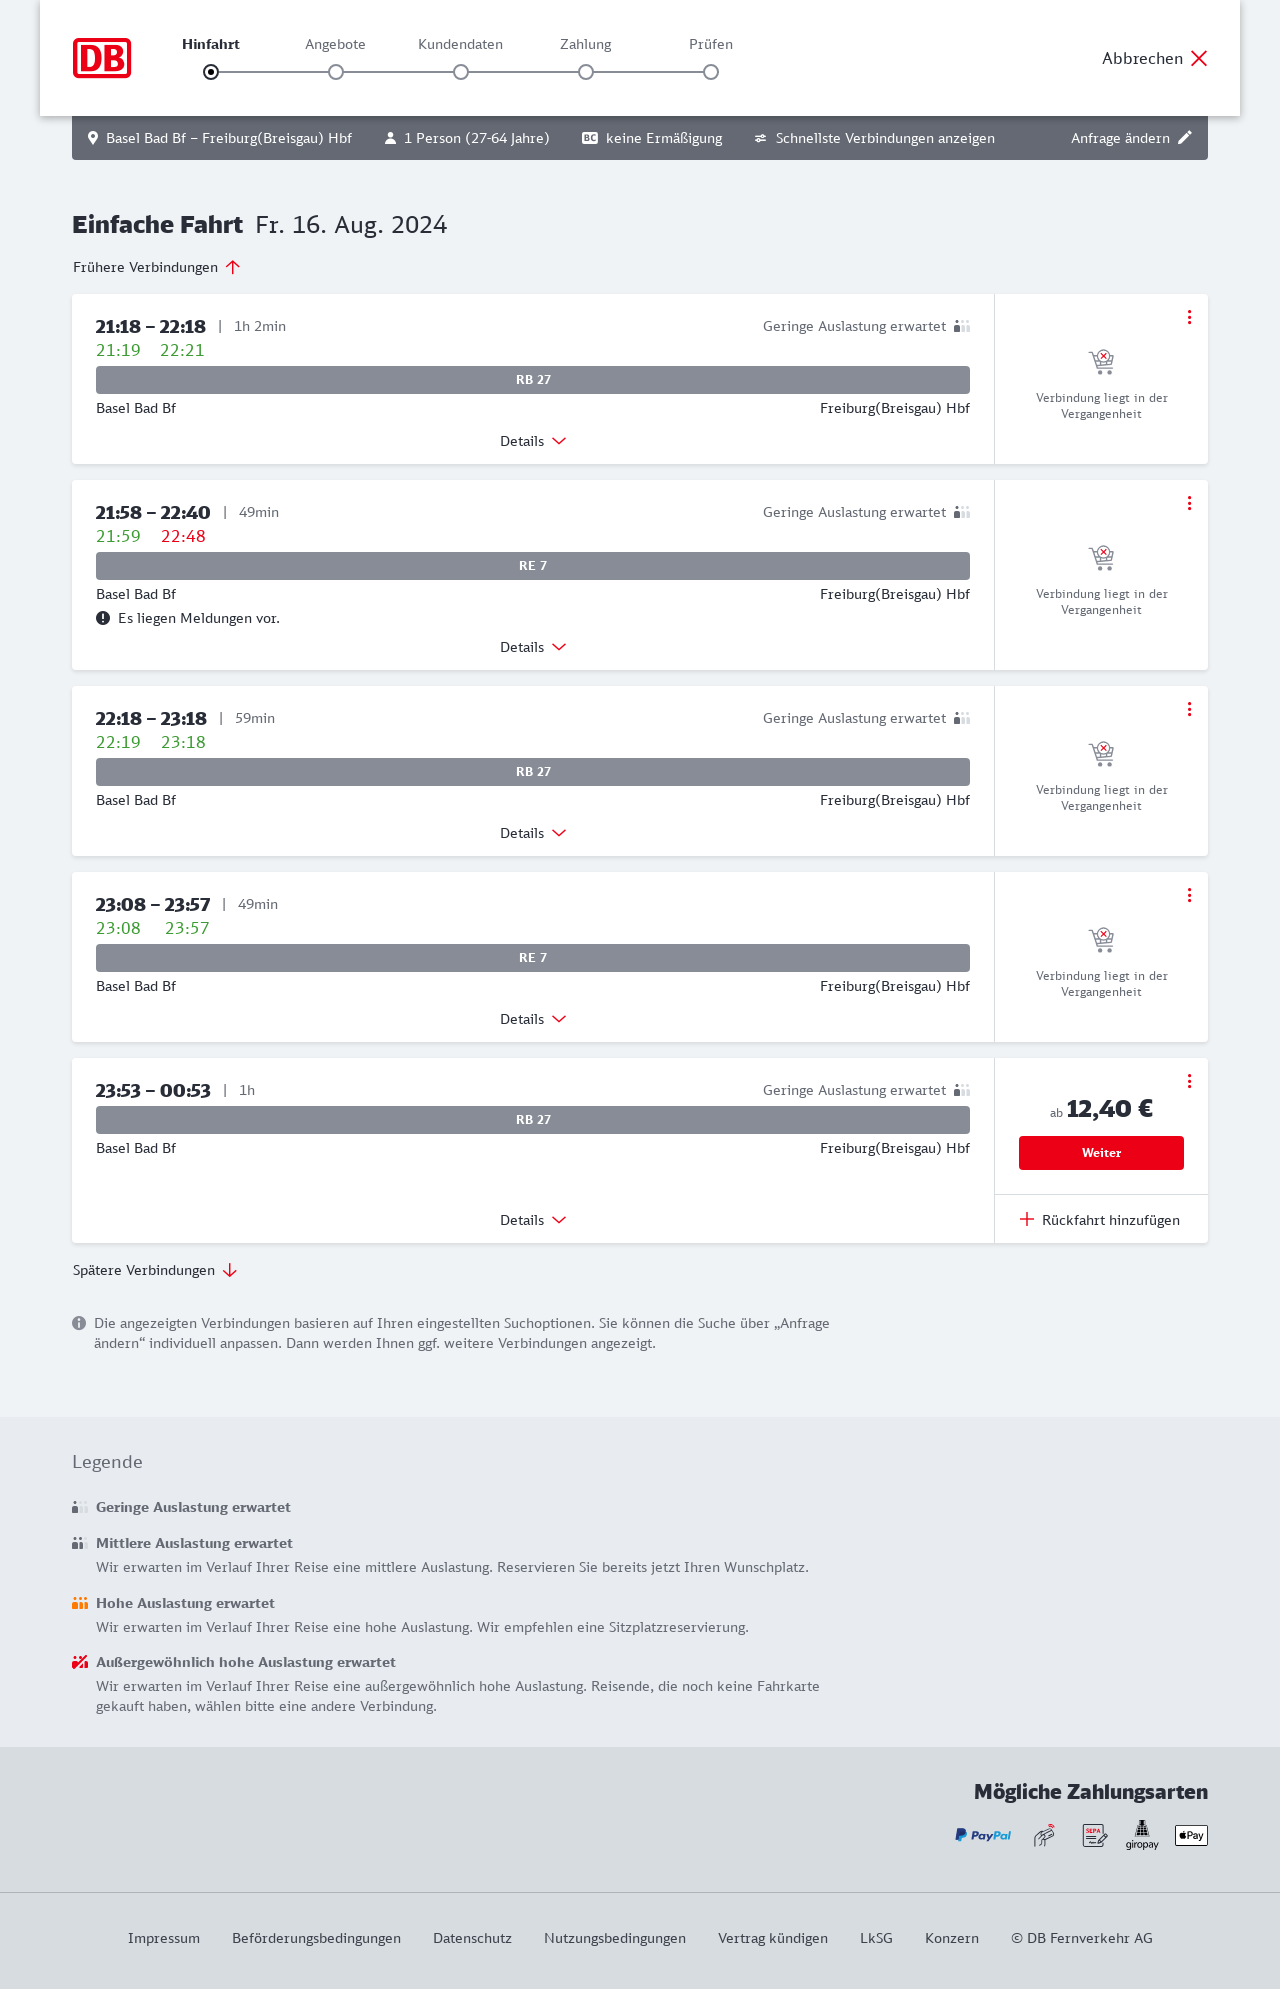This screenshot has width=1280, height=1989.
Task: Select the Zahlung step circle
Action: (x=586, y=72)
